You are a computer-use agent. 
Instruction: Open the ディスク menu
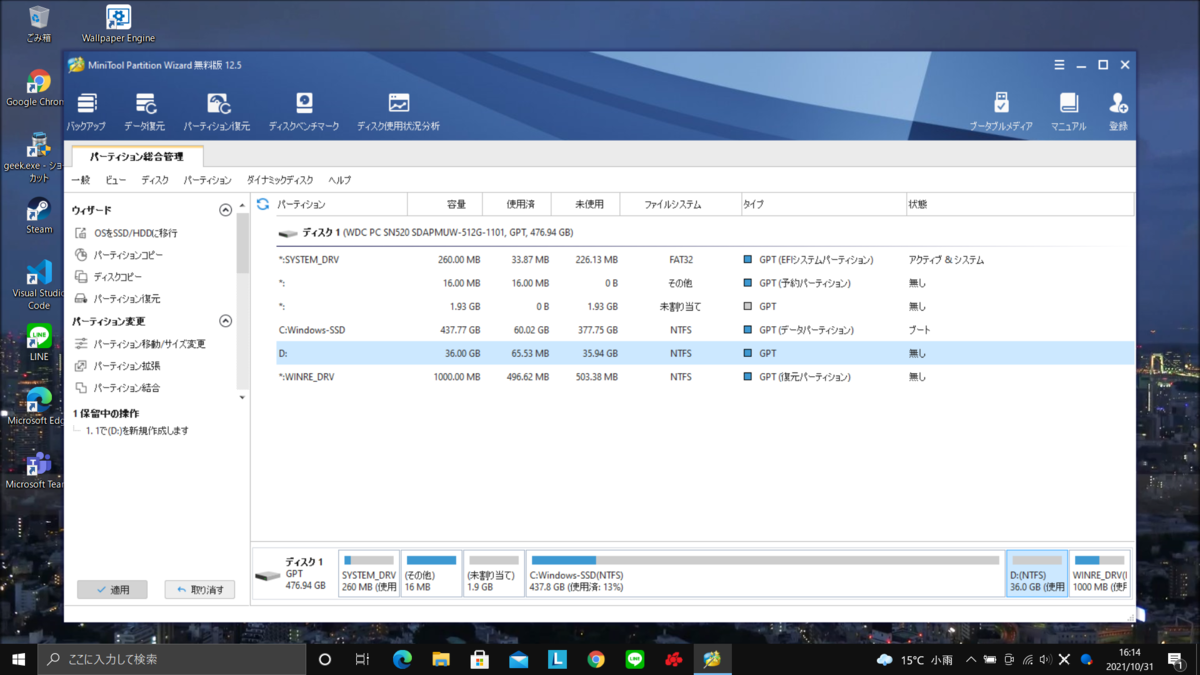click(155, 180)
